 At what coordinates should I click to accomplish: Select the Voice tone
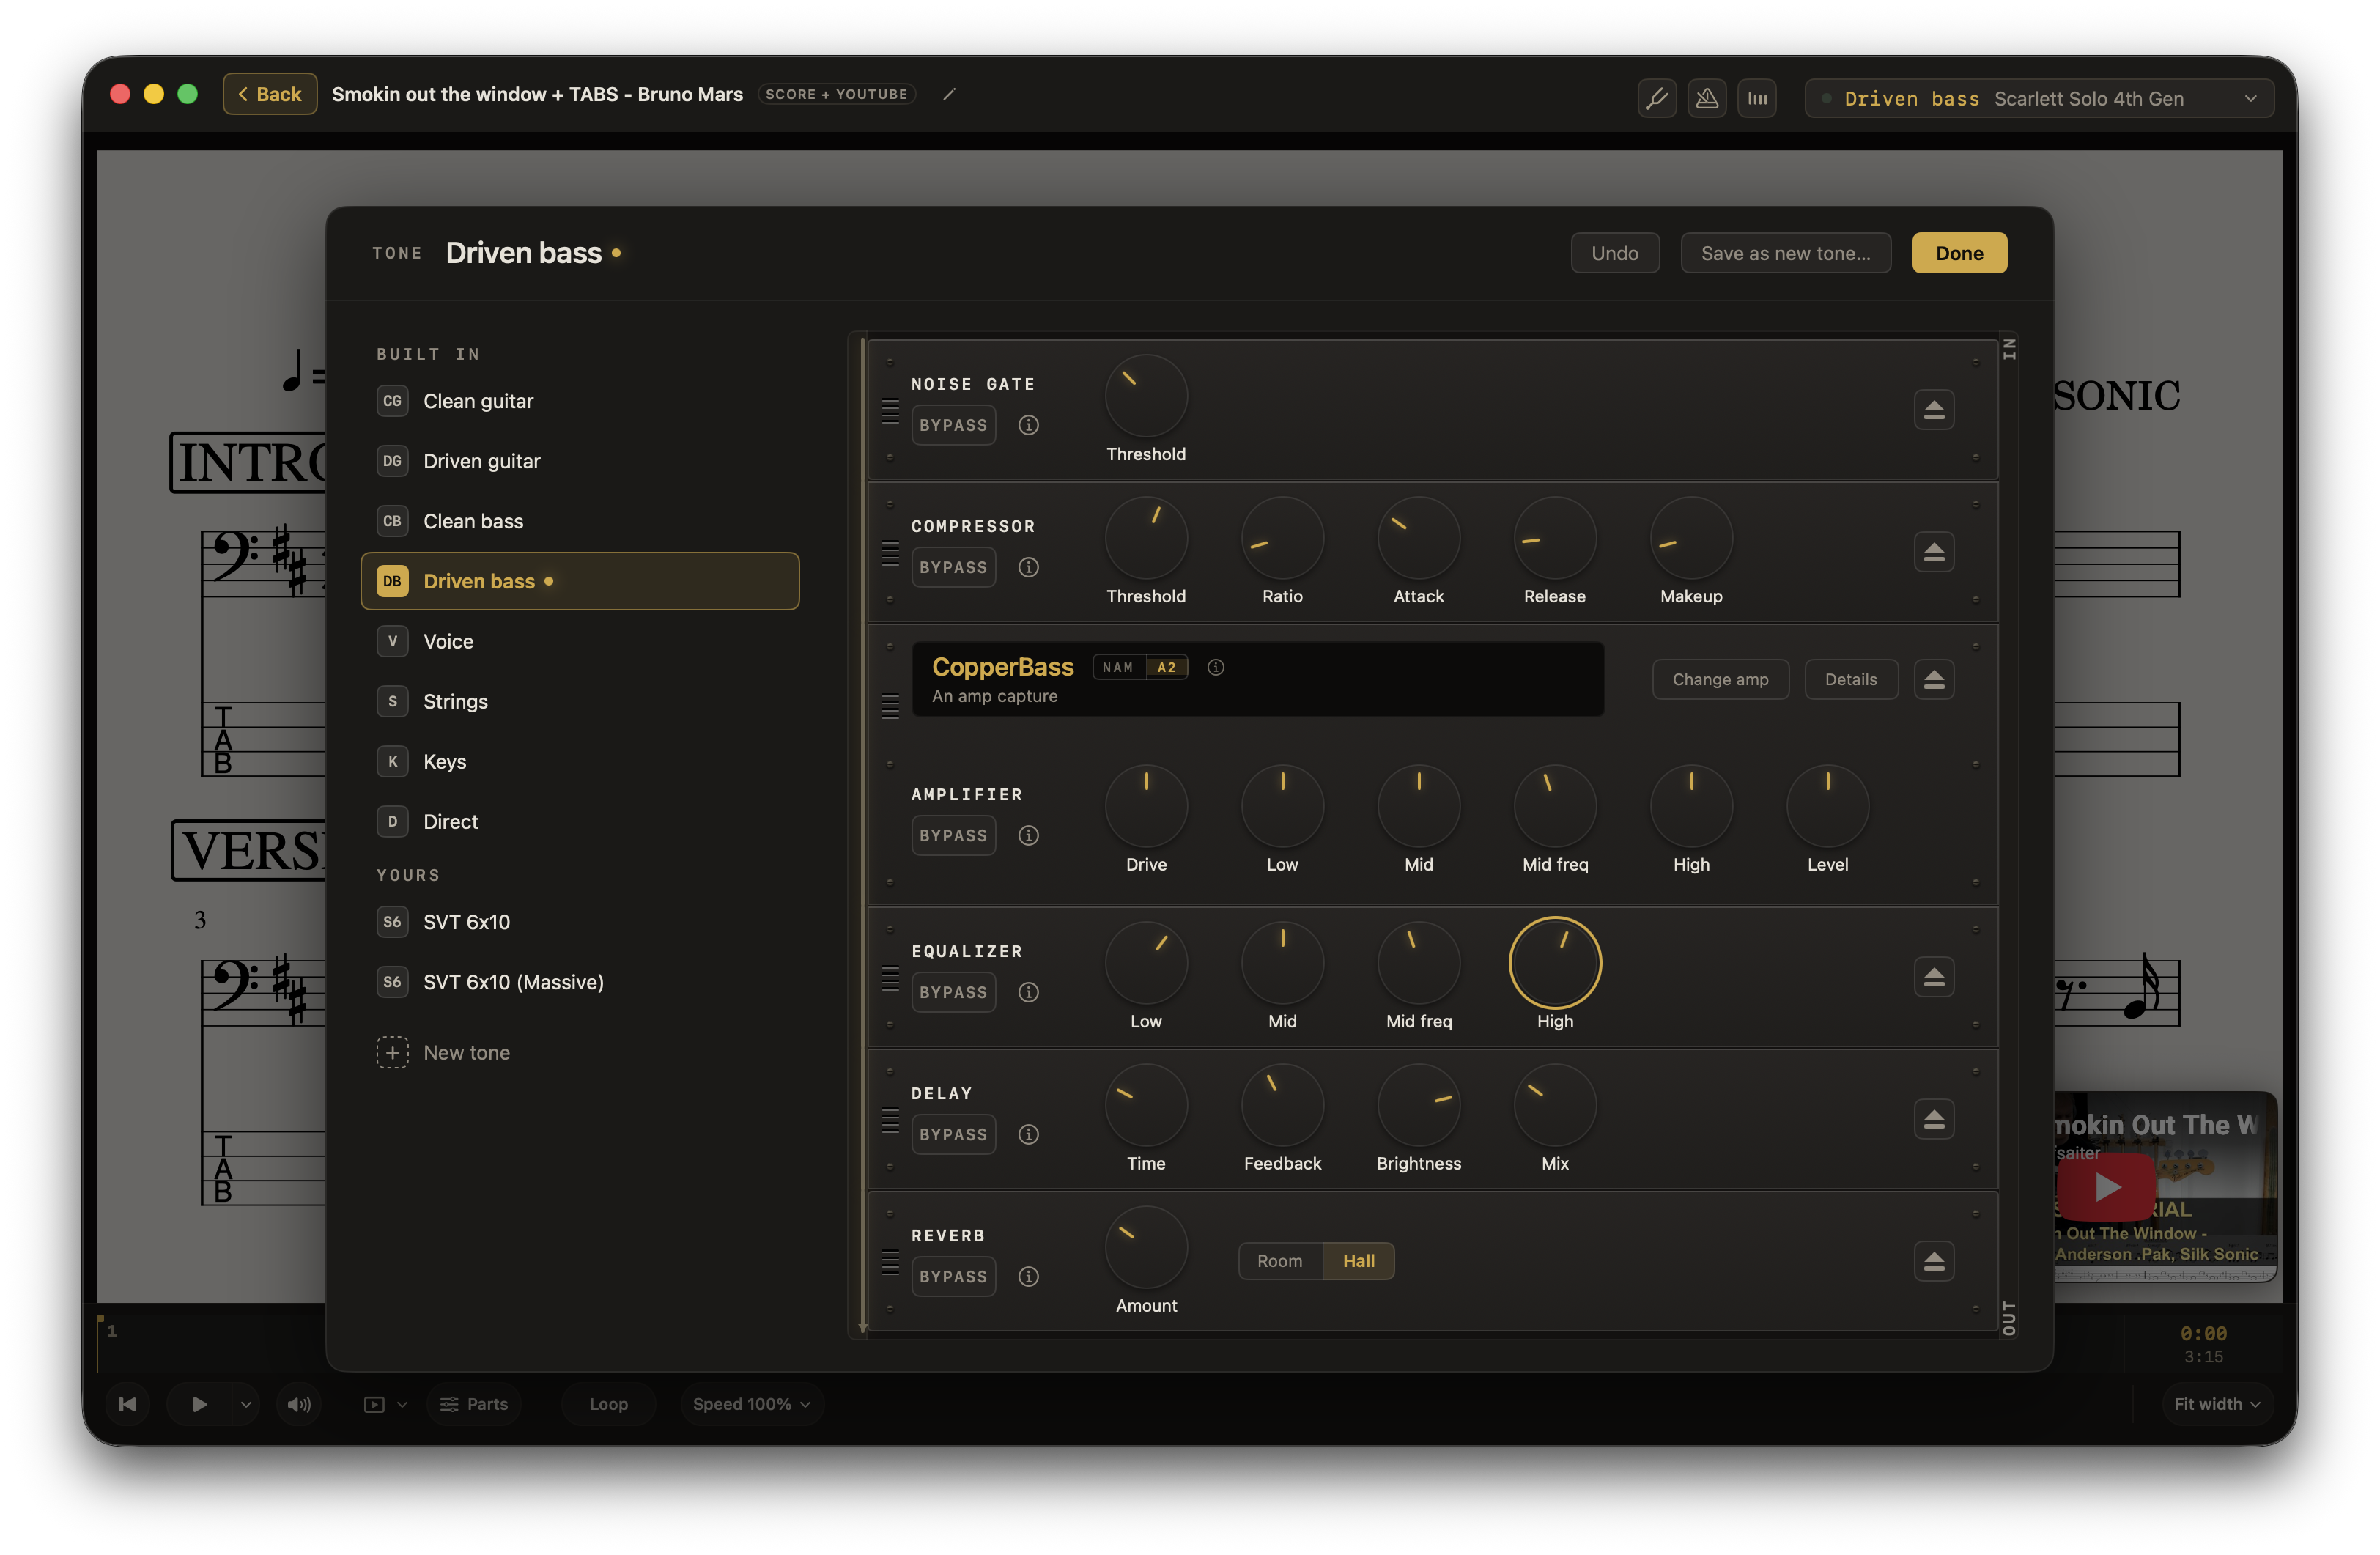(x=580, y=641)
